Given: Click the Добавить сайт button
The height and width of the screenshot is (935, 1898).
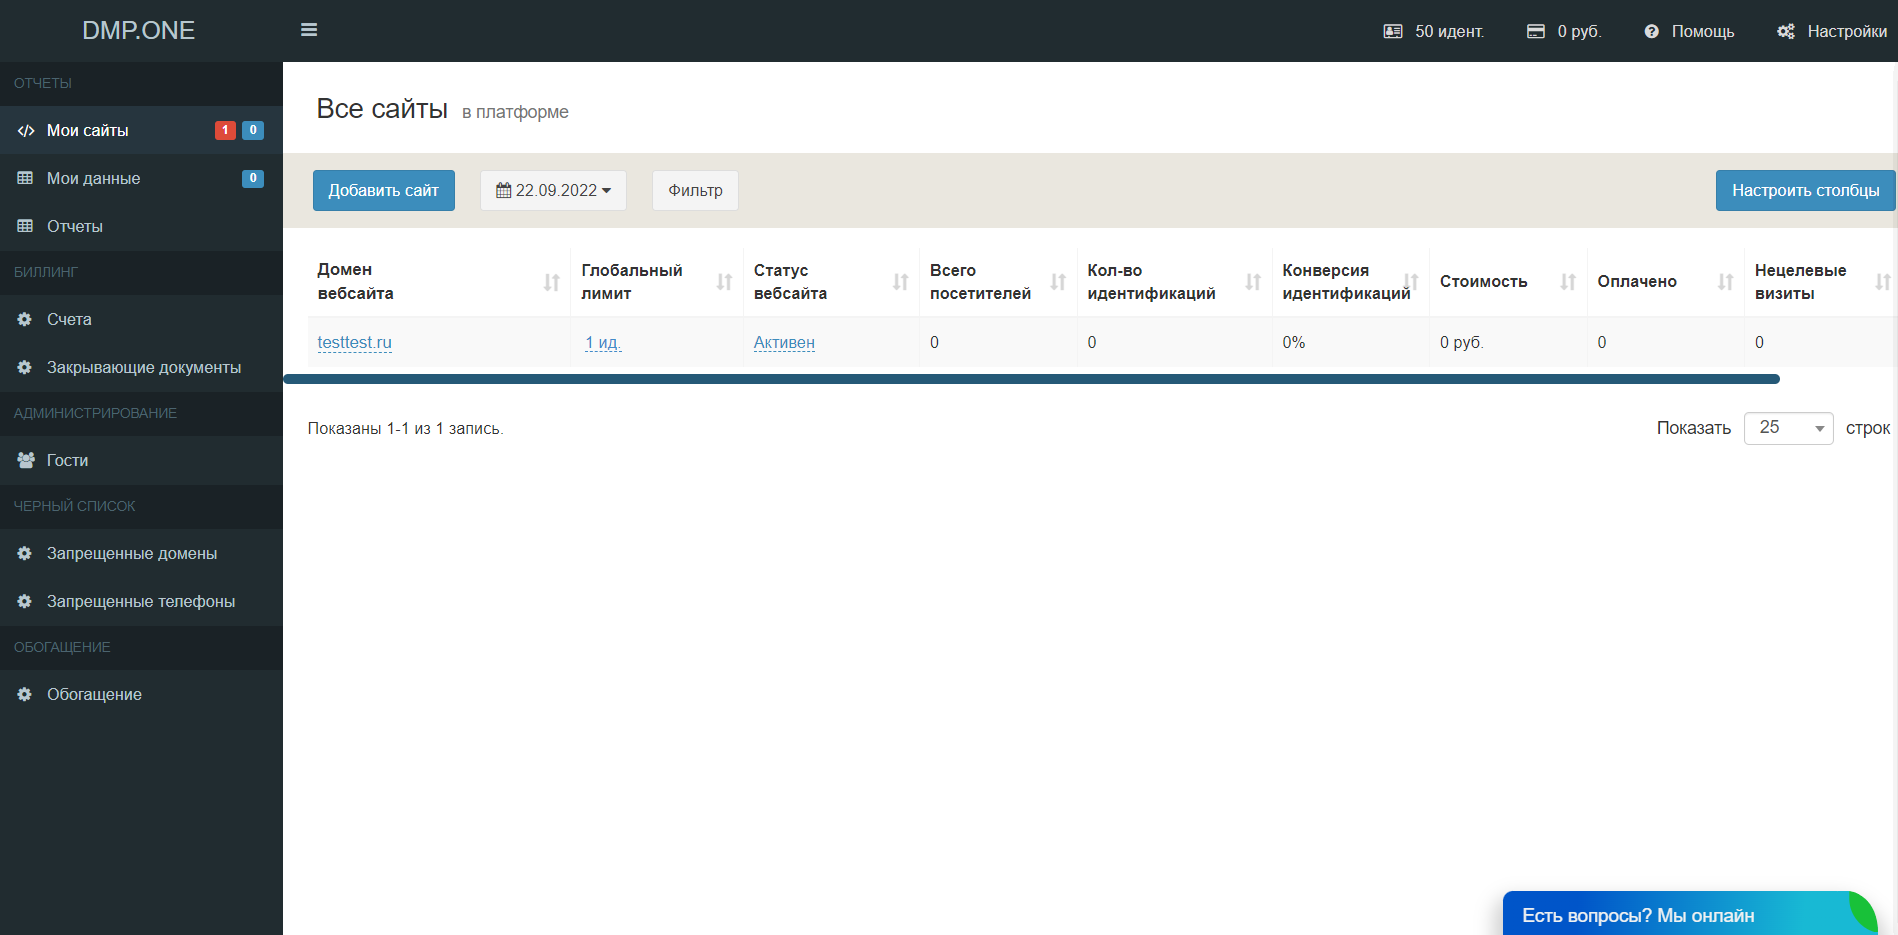Looking at the screenshot, I should (x=384, y=190).
